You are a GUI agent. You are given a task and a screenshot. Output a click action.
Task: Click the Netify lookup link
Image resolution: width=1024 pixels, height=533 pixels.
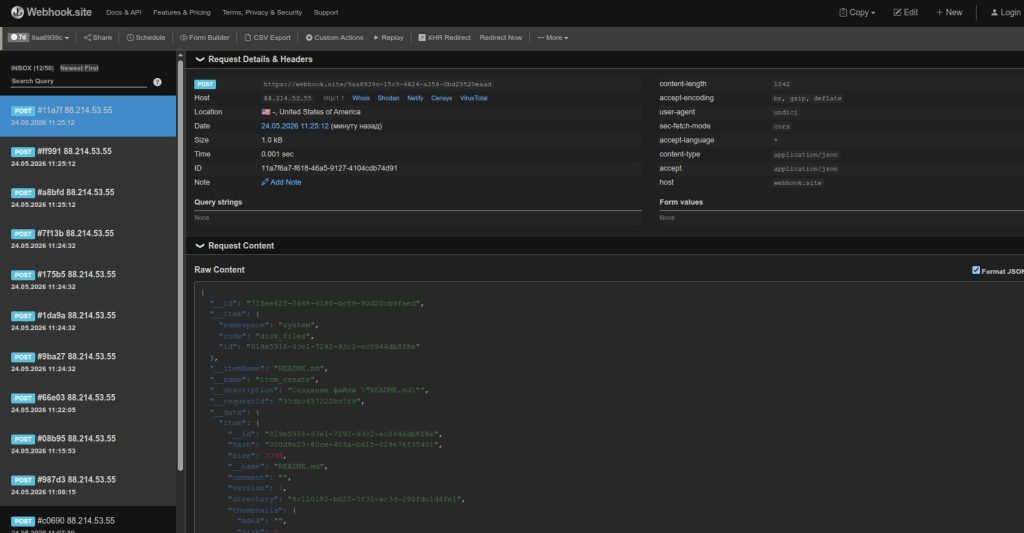pos(415,99)
